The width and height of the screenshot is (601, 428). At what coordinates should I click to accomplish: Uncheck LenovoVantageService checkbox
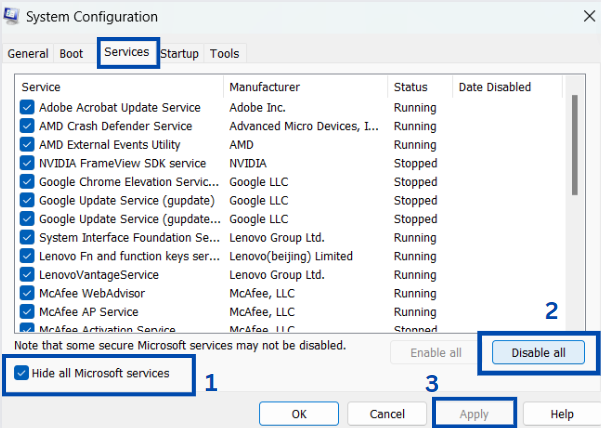click(27, 275)
